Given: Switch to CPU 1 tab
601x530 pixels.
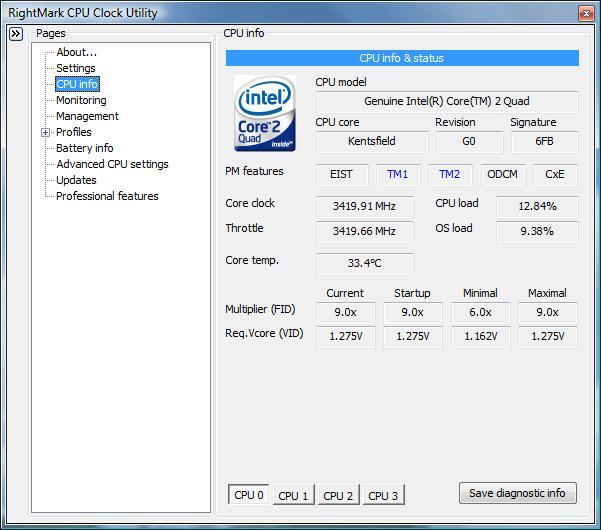Looking at the screenshot, I should [x=293, y=496].
